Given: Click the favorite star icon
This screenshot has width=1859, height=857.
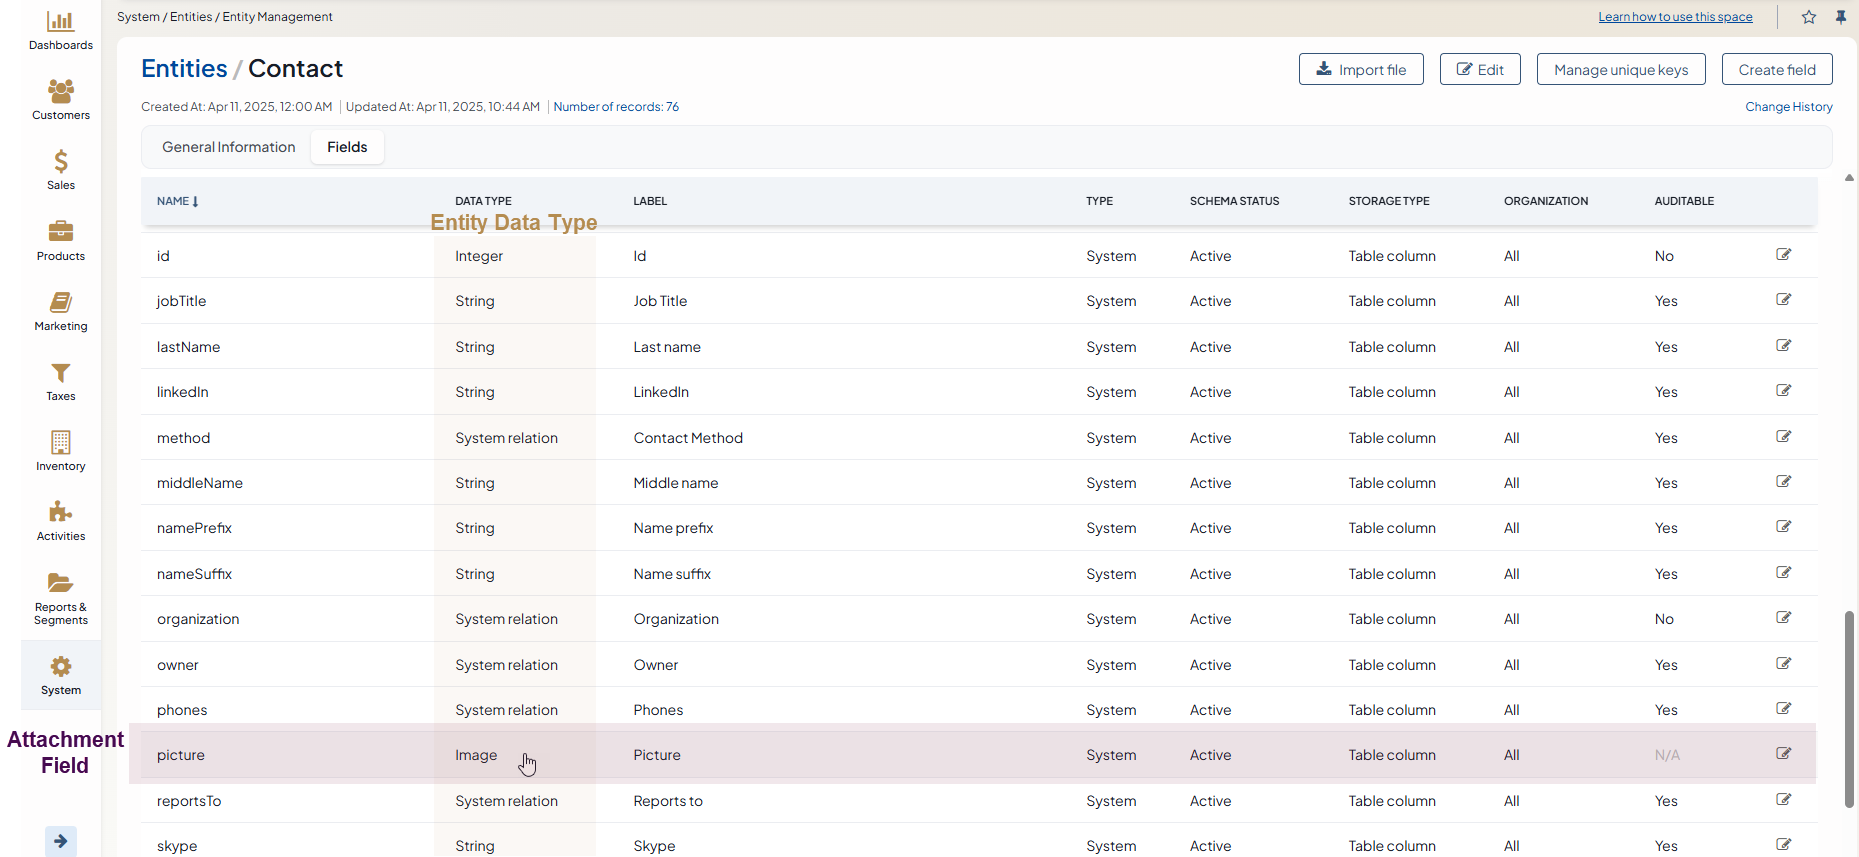Looking at the screenshot, I should point(1809,17).
